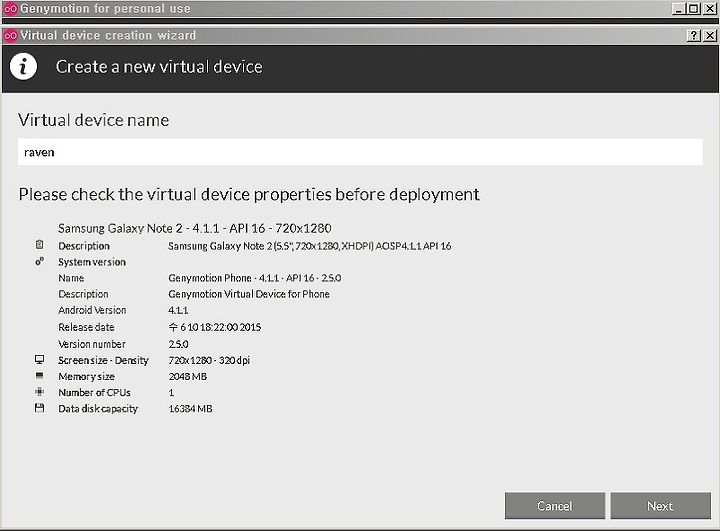Click the Version number label
Screen dimensions: 720x531
point(92,344)
